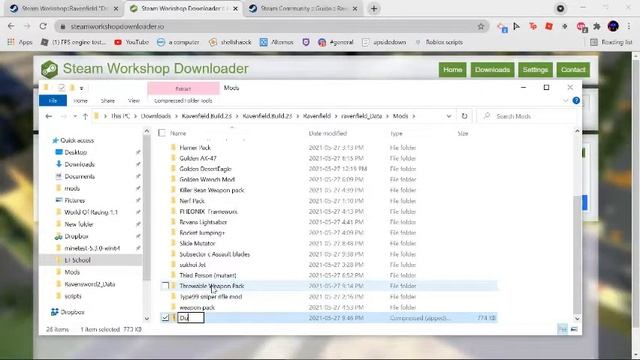Click the file rename text box
The image size is (640, 360).
tap(191, 318)
